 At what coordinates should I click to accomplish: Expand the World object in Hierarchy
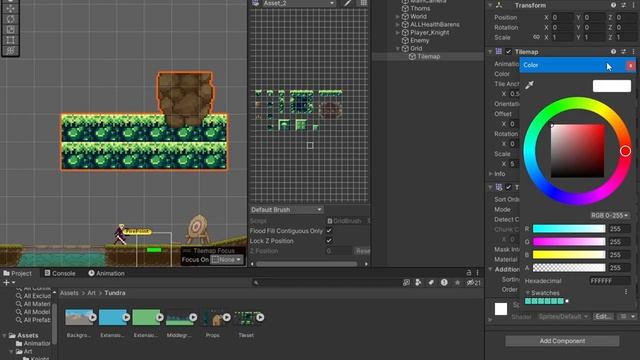click(398, 17)
